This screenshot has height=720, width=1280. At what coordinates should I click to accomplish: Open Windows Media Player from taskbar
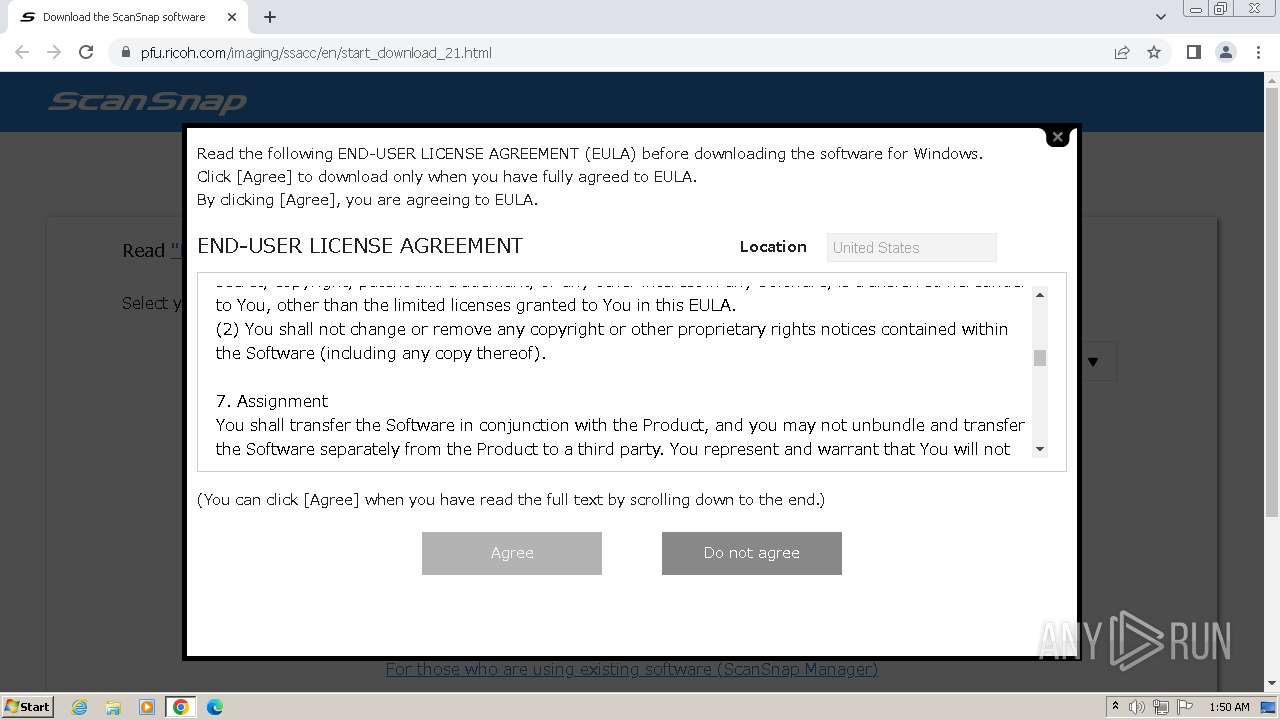click(147, 707)
